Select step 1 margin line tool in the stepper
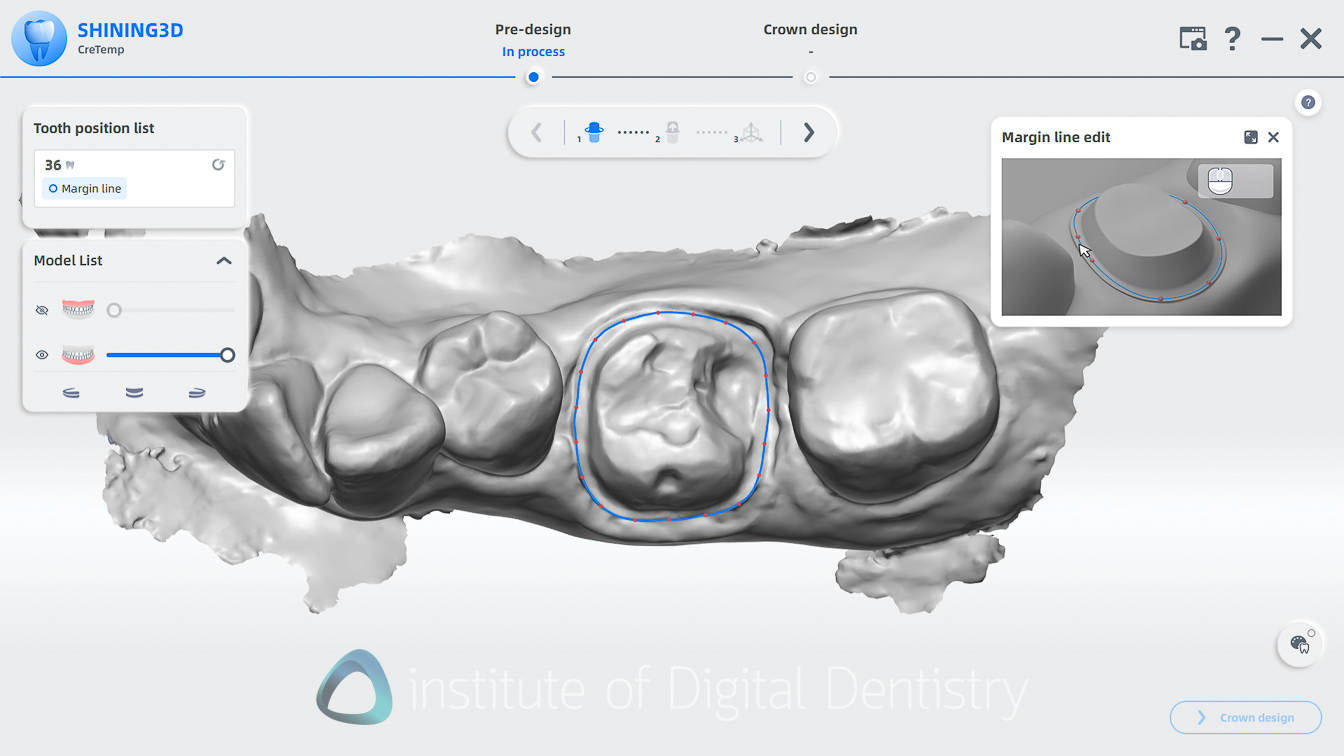This screenshot has height=756, width=1344. [x=593, y=131]
